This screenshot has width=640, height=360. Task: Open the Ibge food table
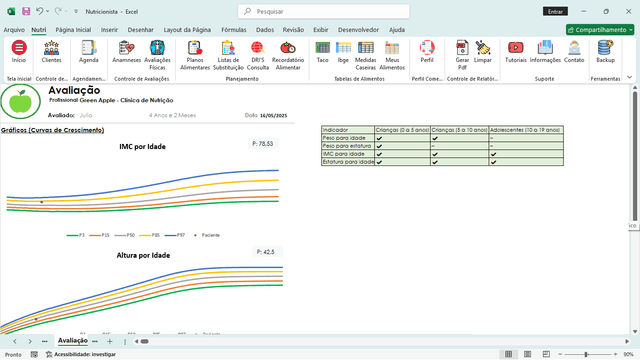coord(343,52)
